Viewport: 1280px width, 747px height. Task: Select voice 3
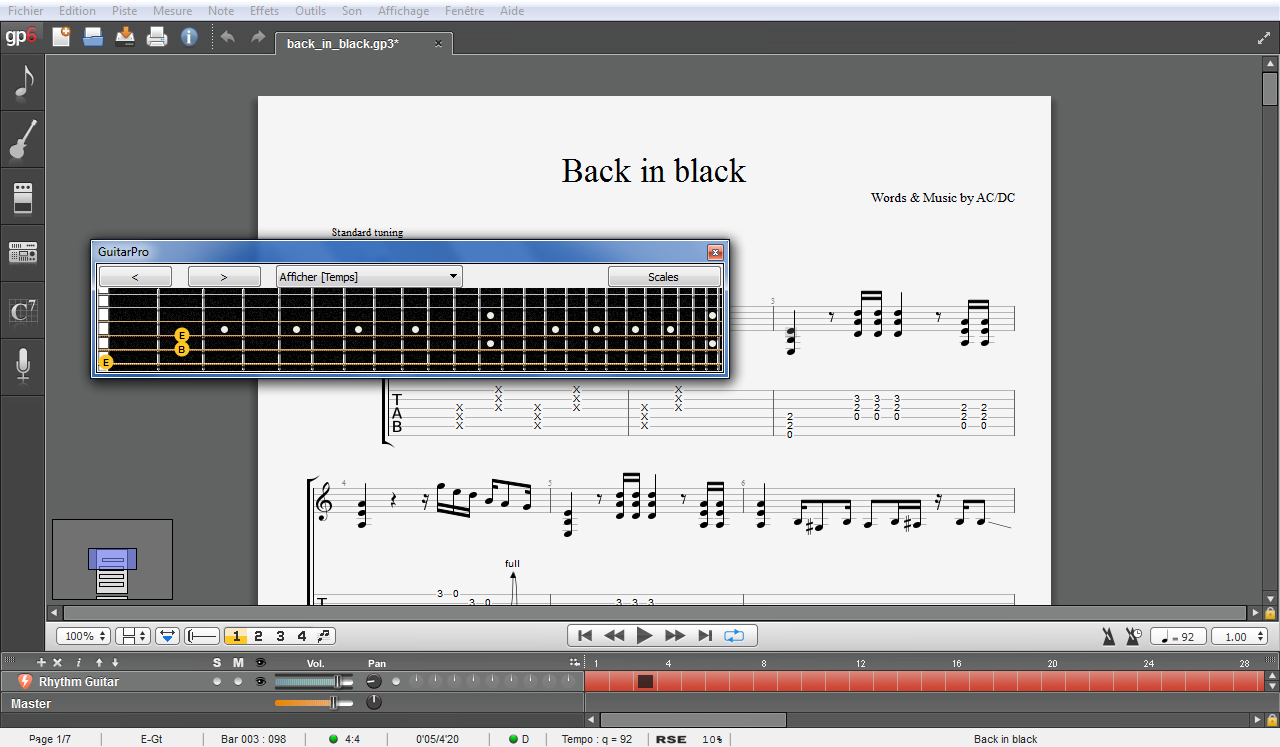[280, 636]
